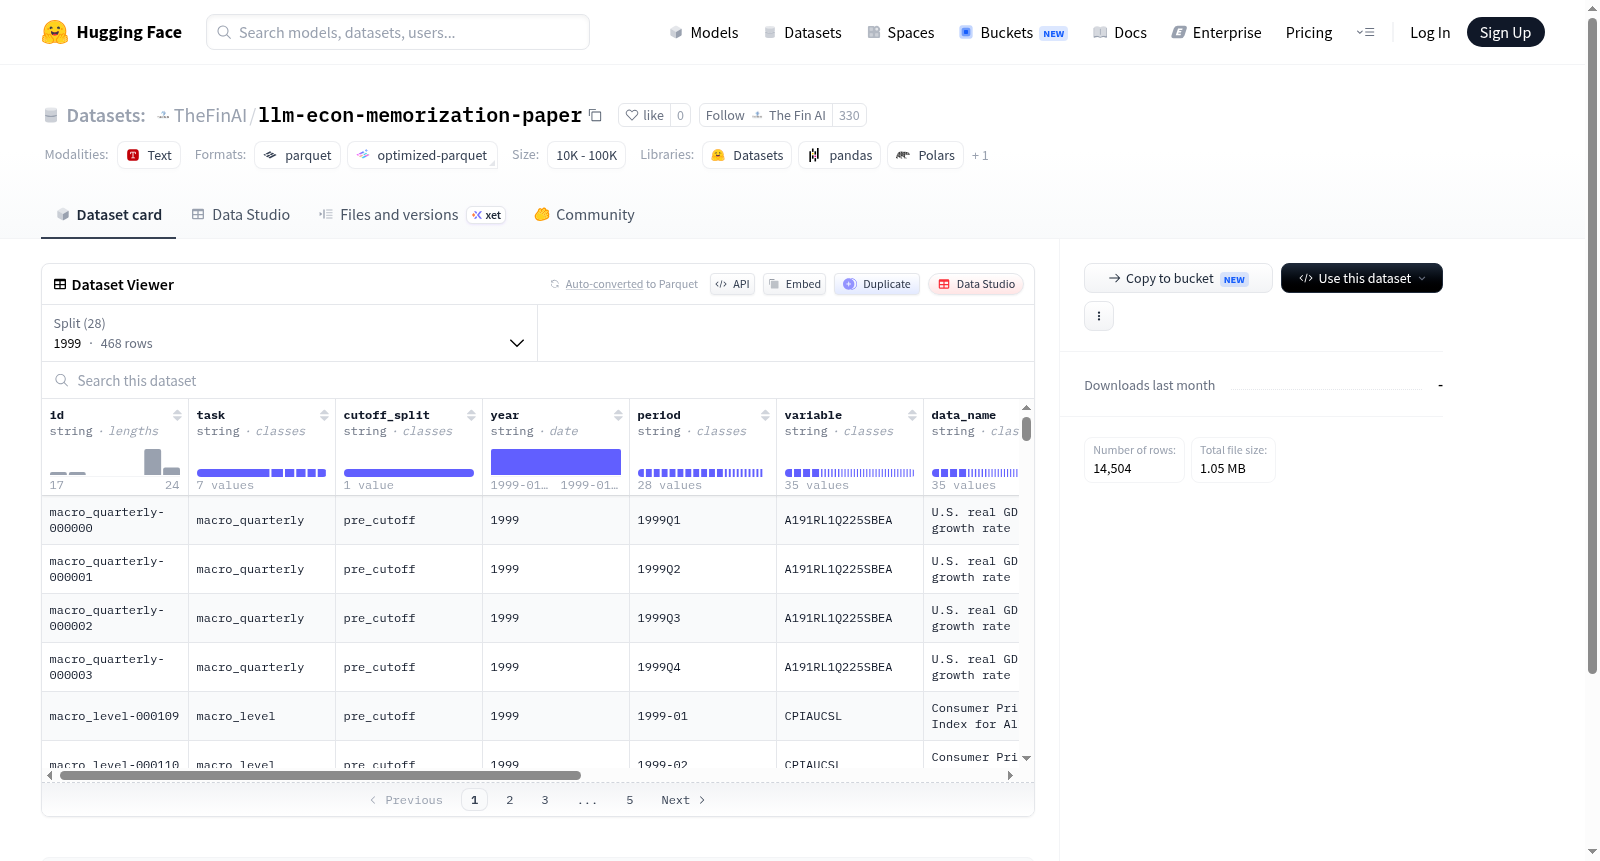Open the Files and versions tab
This screenshot has width=1600, height=861.
coord(412,215)
